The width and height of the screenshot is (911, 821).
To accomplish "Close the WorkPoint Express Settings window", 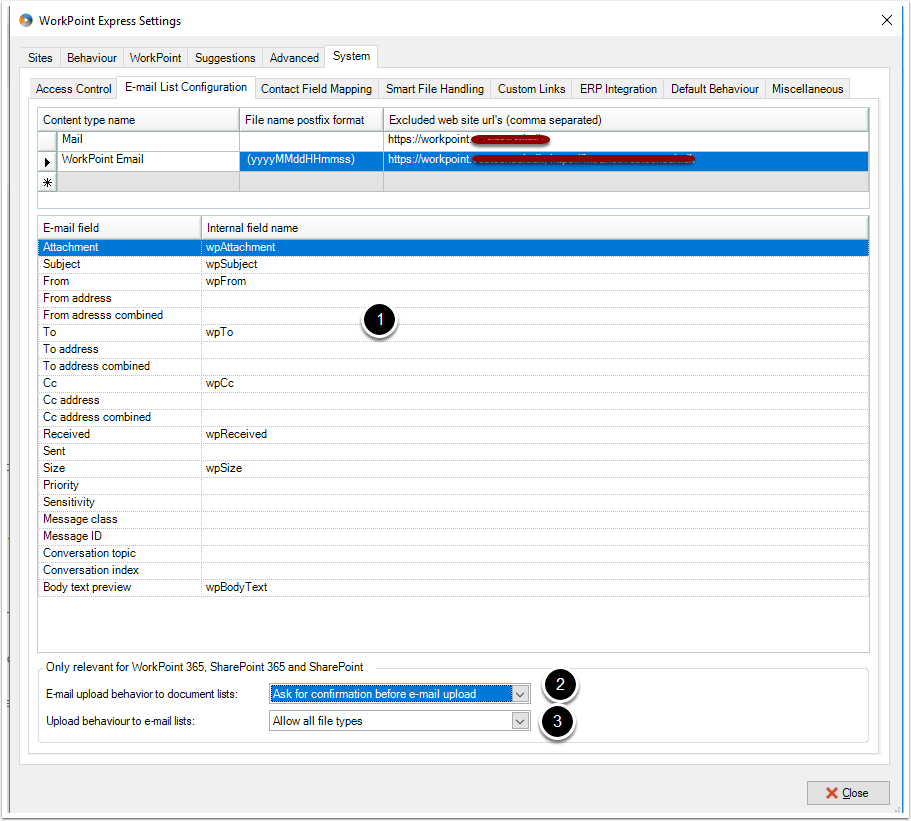I will (x=887, y=20).
